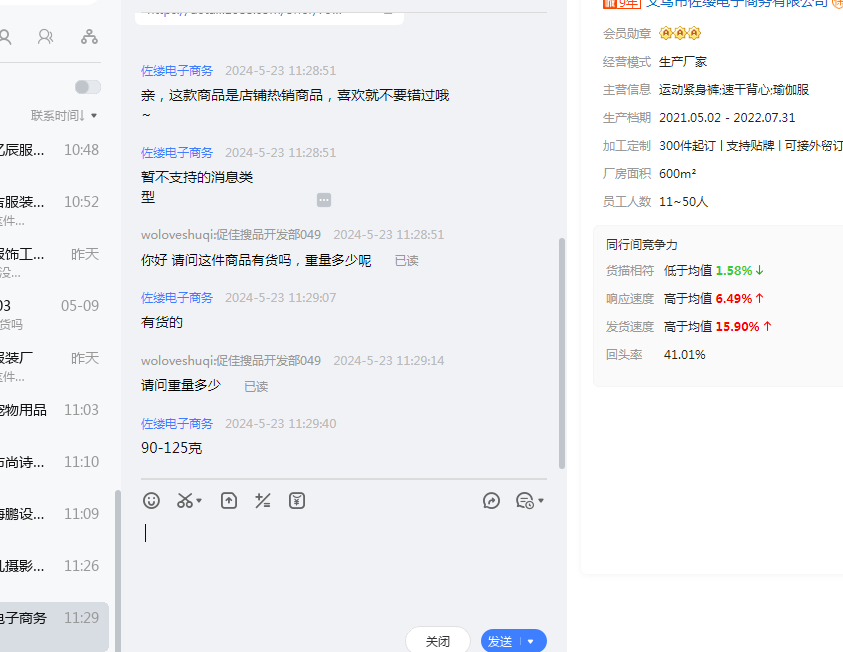This screenshot has height=652, width=843.
Task: Click the yuan order/payment icon
Action: pyautogui.click(x=297, y=501)
